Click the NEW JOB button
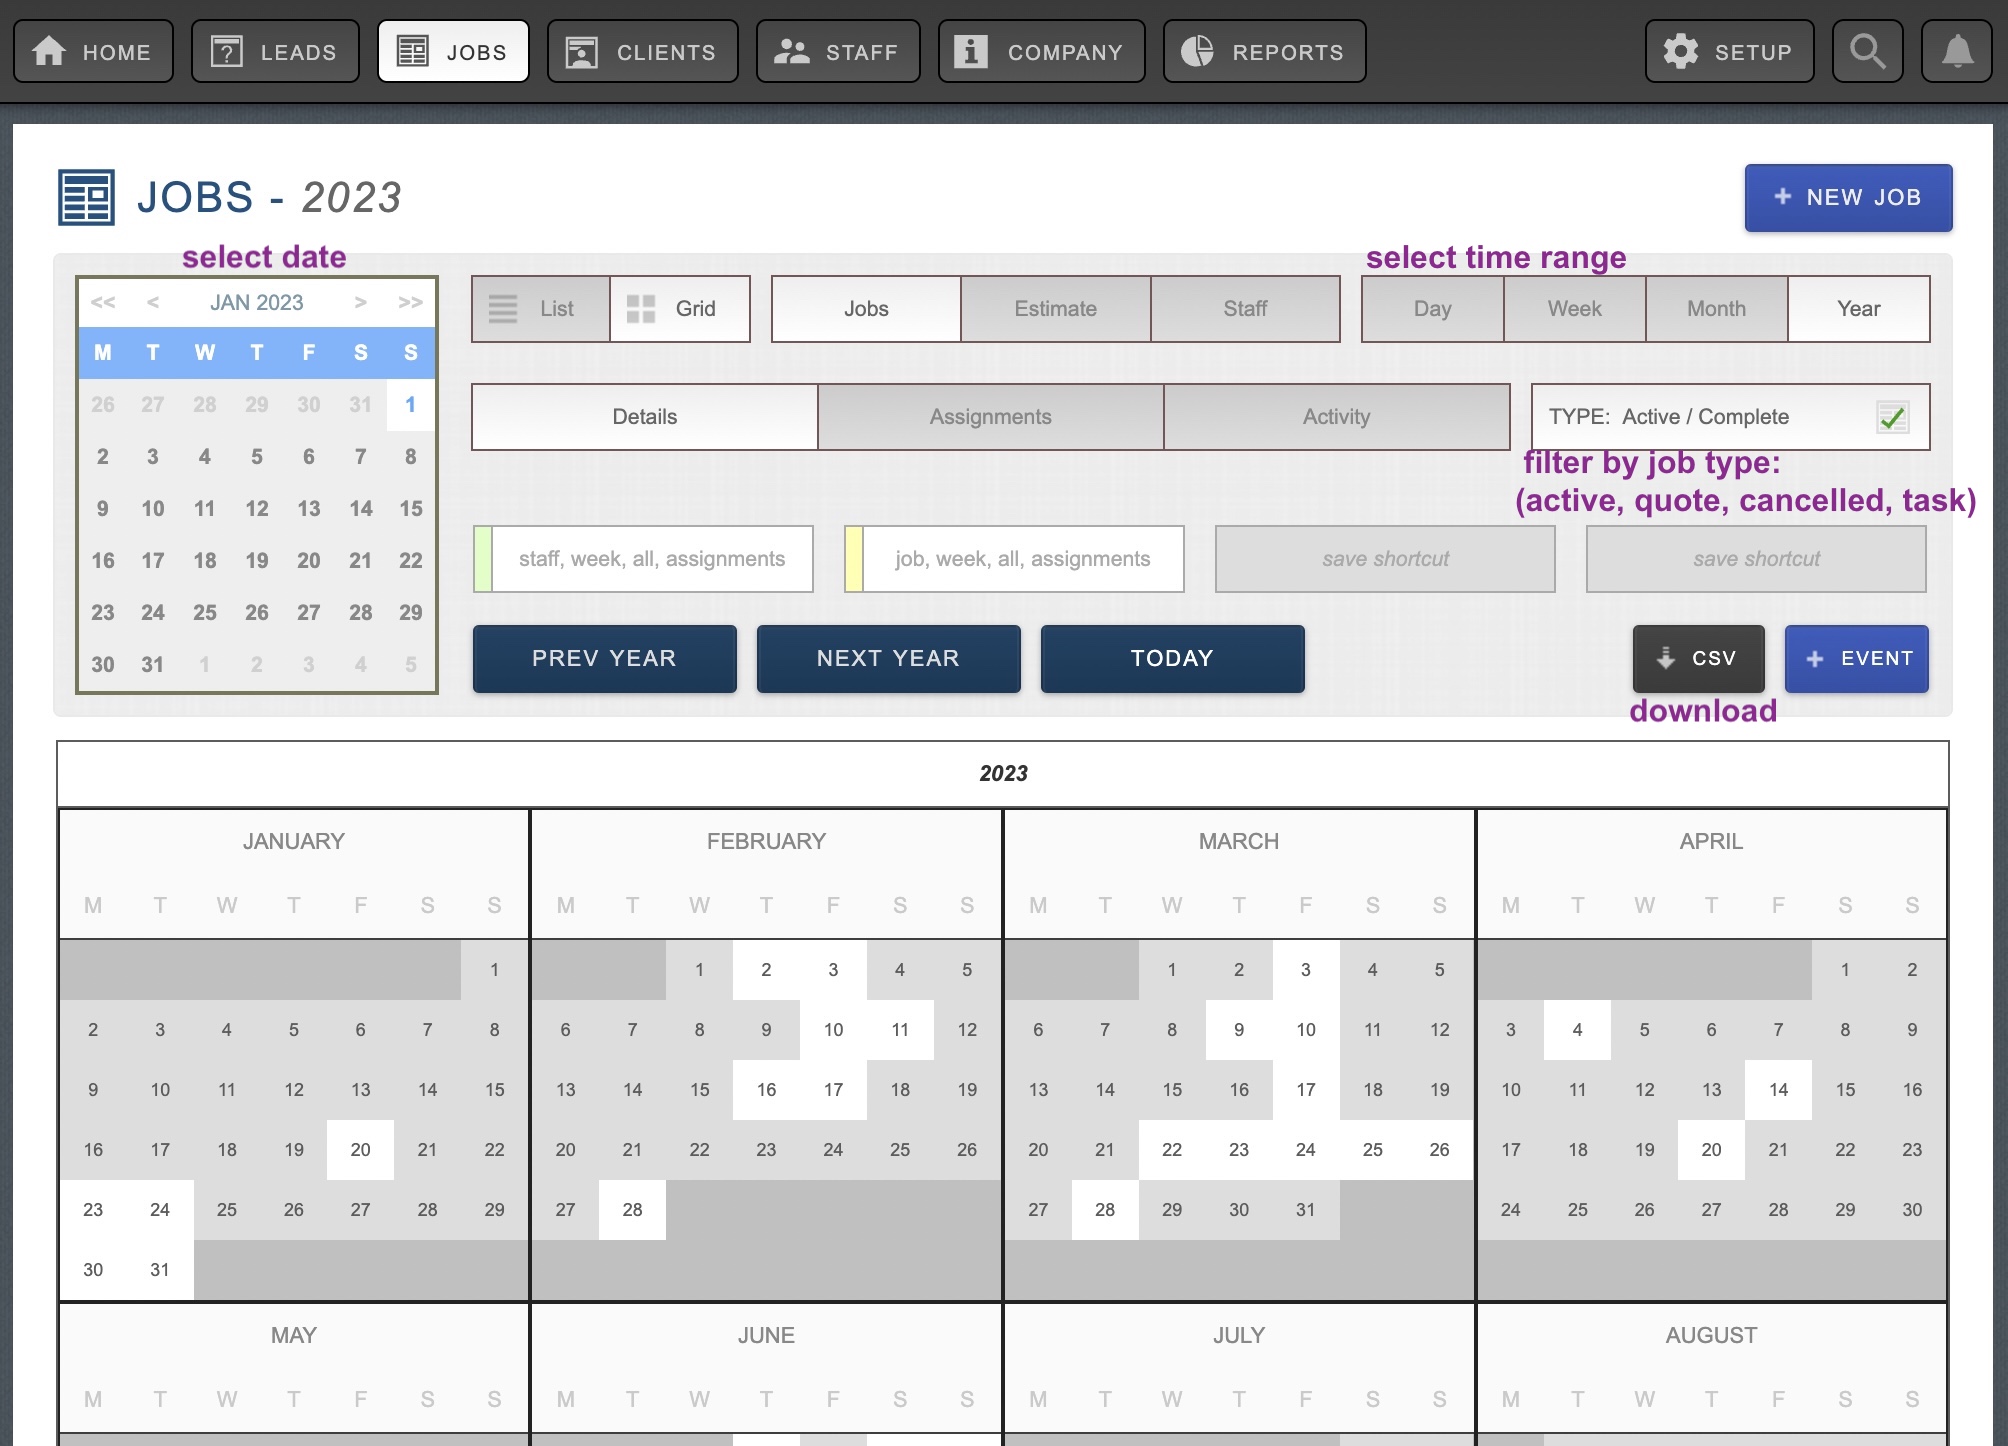The width and height of the screenshot is (2008, 1446). (1847, 198)
